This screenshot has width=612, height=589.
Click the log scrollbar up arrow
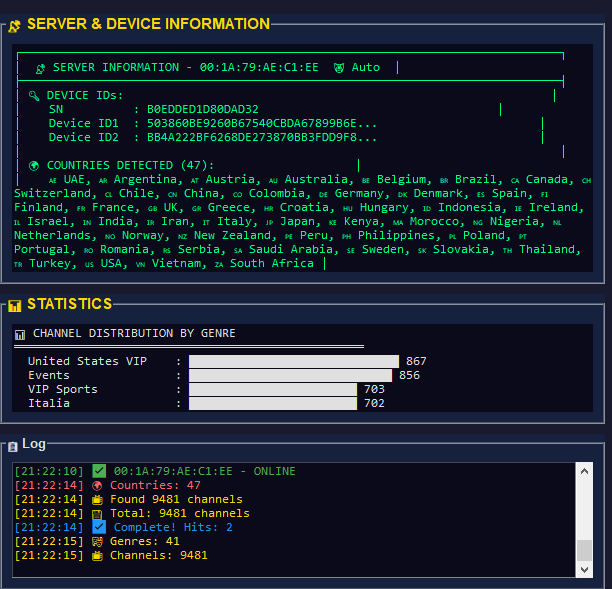(584, 471)
